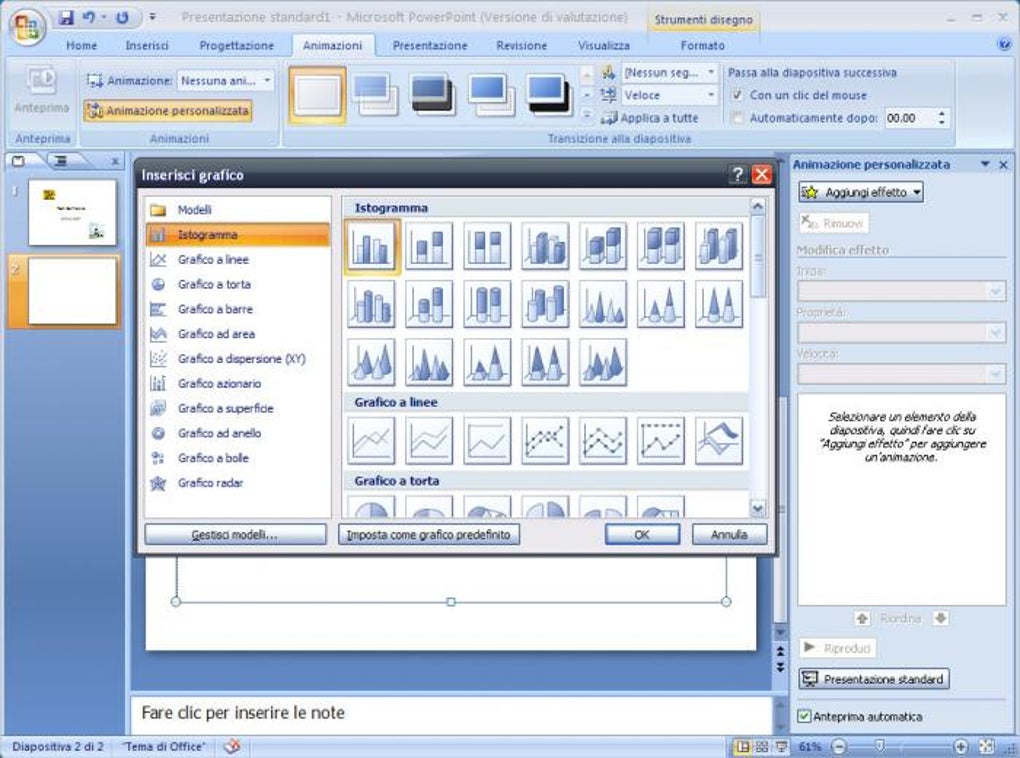Select the first line chart thumbnail
The image size is (1020, 758).
tap(371, 440)
